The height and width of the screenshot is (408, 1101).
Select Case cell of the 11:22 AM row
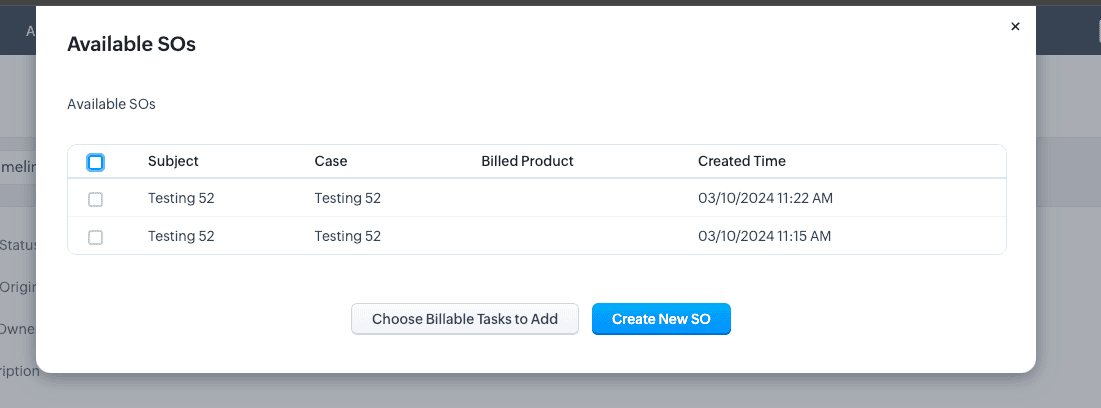(347, 198)
